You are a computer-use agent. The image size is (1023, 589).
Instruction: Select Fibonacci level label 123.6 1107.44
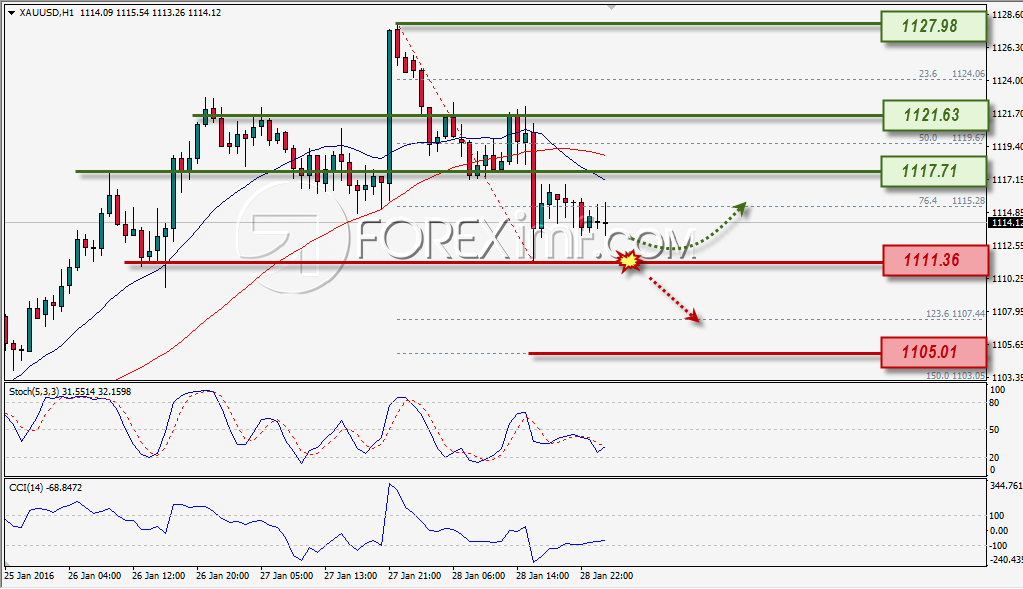(955, 314)
